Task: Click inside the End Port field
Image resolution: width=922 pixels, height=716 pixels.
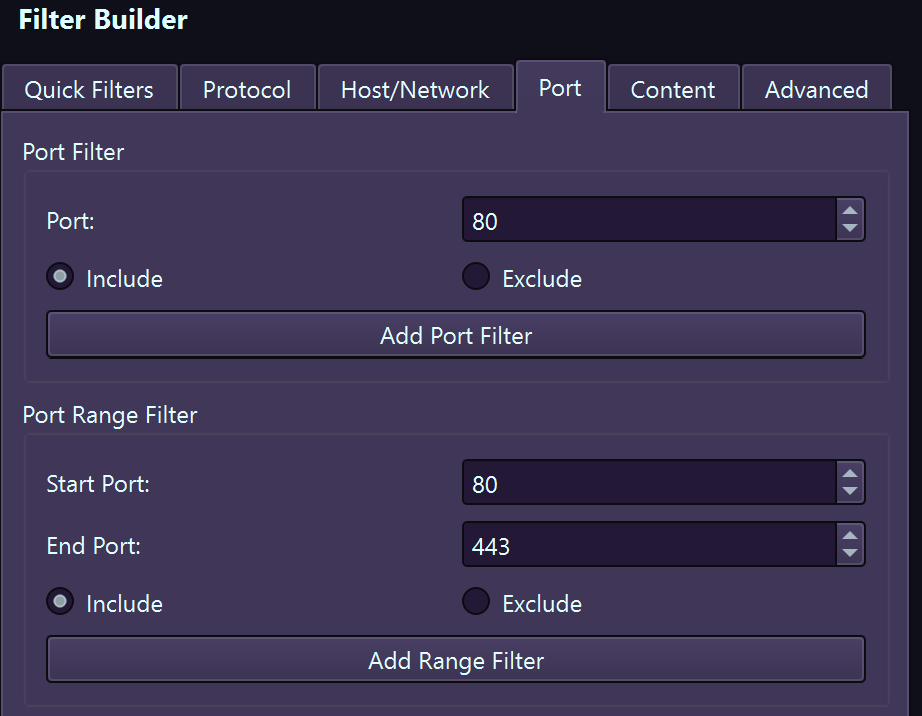Action: tap(640, 544)
